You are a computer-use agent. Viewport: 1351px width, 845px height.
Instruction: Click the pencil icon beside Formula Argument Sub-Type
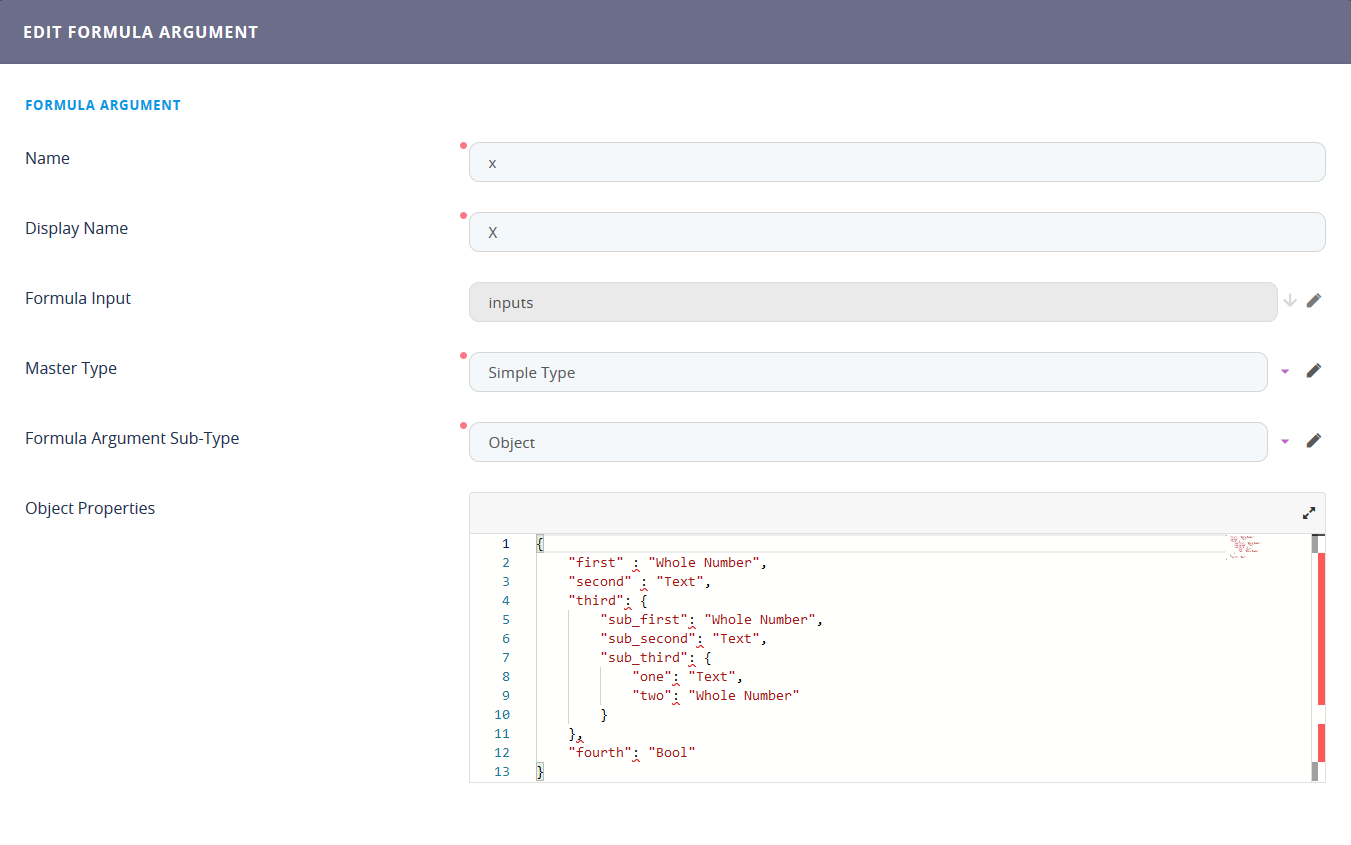pos(1314,440)
